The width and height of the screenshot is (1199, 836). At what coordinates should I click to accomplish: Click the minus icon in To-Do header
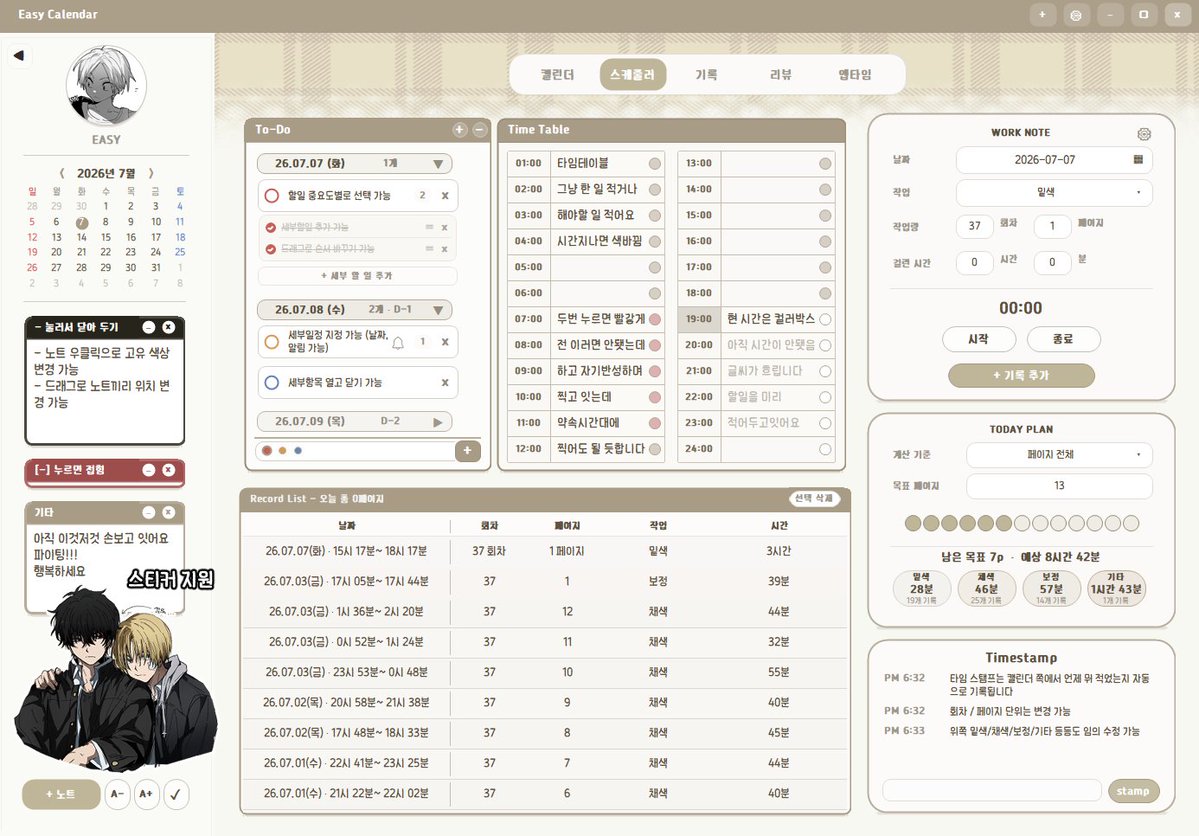(x=479, y=130)
